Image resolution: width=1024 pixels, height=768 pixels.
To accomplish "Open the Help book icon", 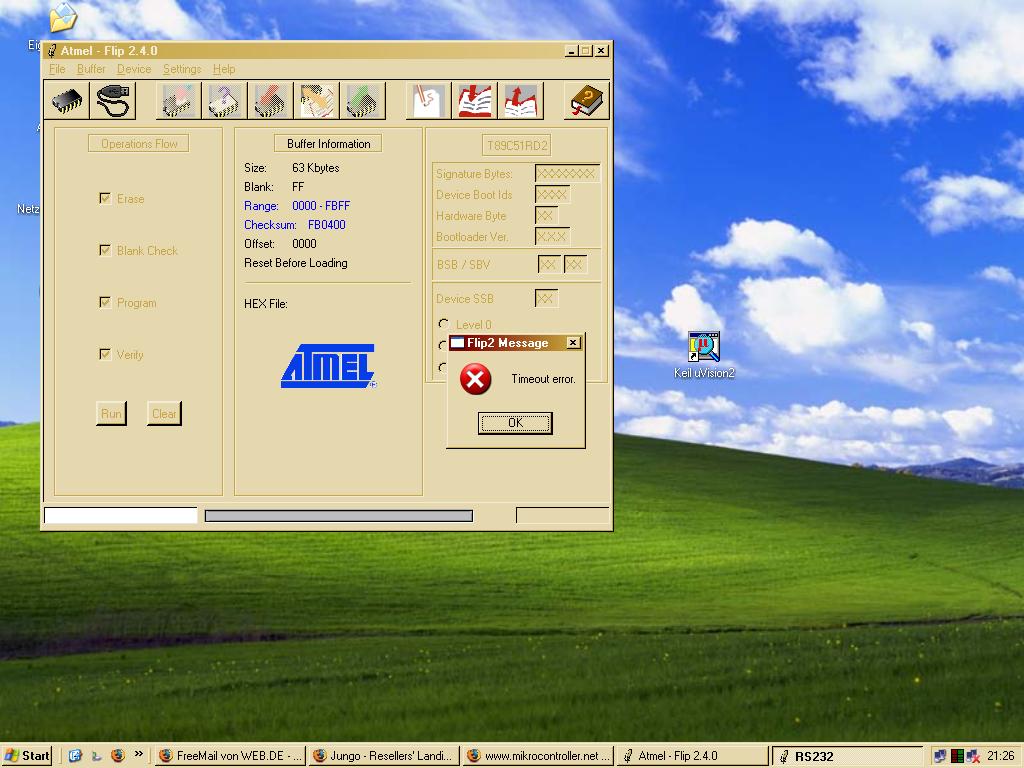I will (x=586, y=101).
